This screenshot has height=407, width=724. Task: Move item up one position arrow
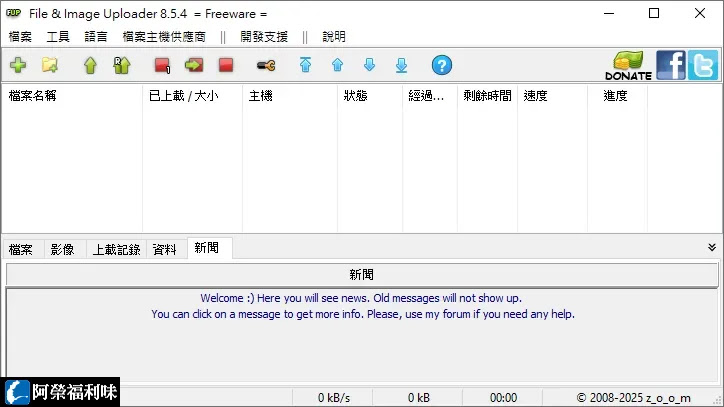point(338,65)
